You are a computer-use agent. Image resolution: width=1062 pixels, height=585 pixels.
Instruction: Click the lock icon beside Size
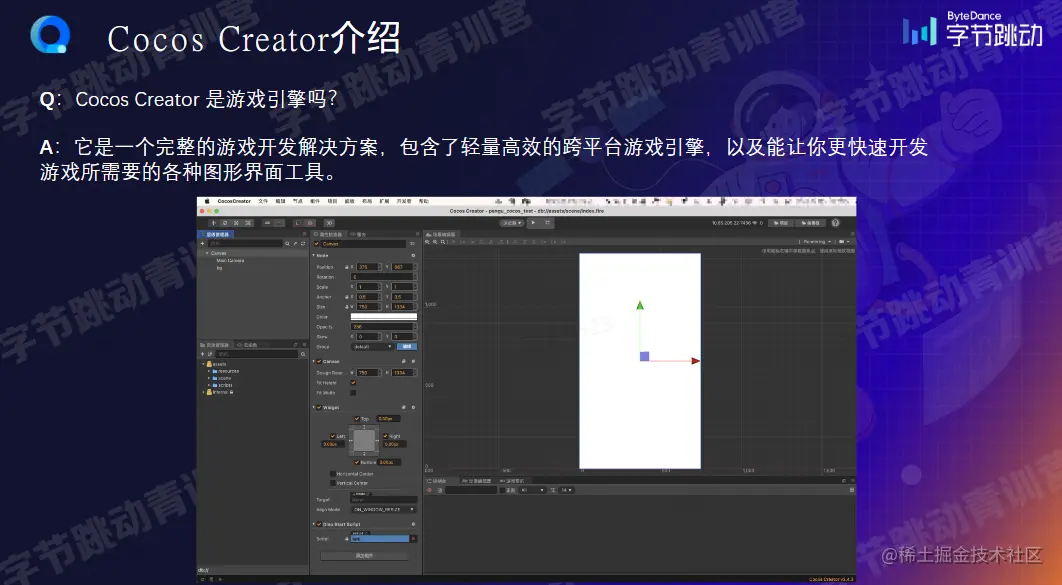(x=346, y=307)
